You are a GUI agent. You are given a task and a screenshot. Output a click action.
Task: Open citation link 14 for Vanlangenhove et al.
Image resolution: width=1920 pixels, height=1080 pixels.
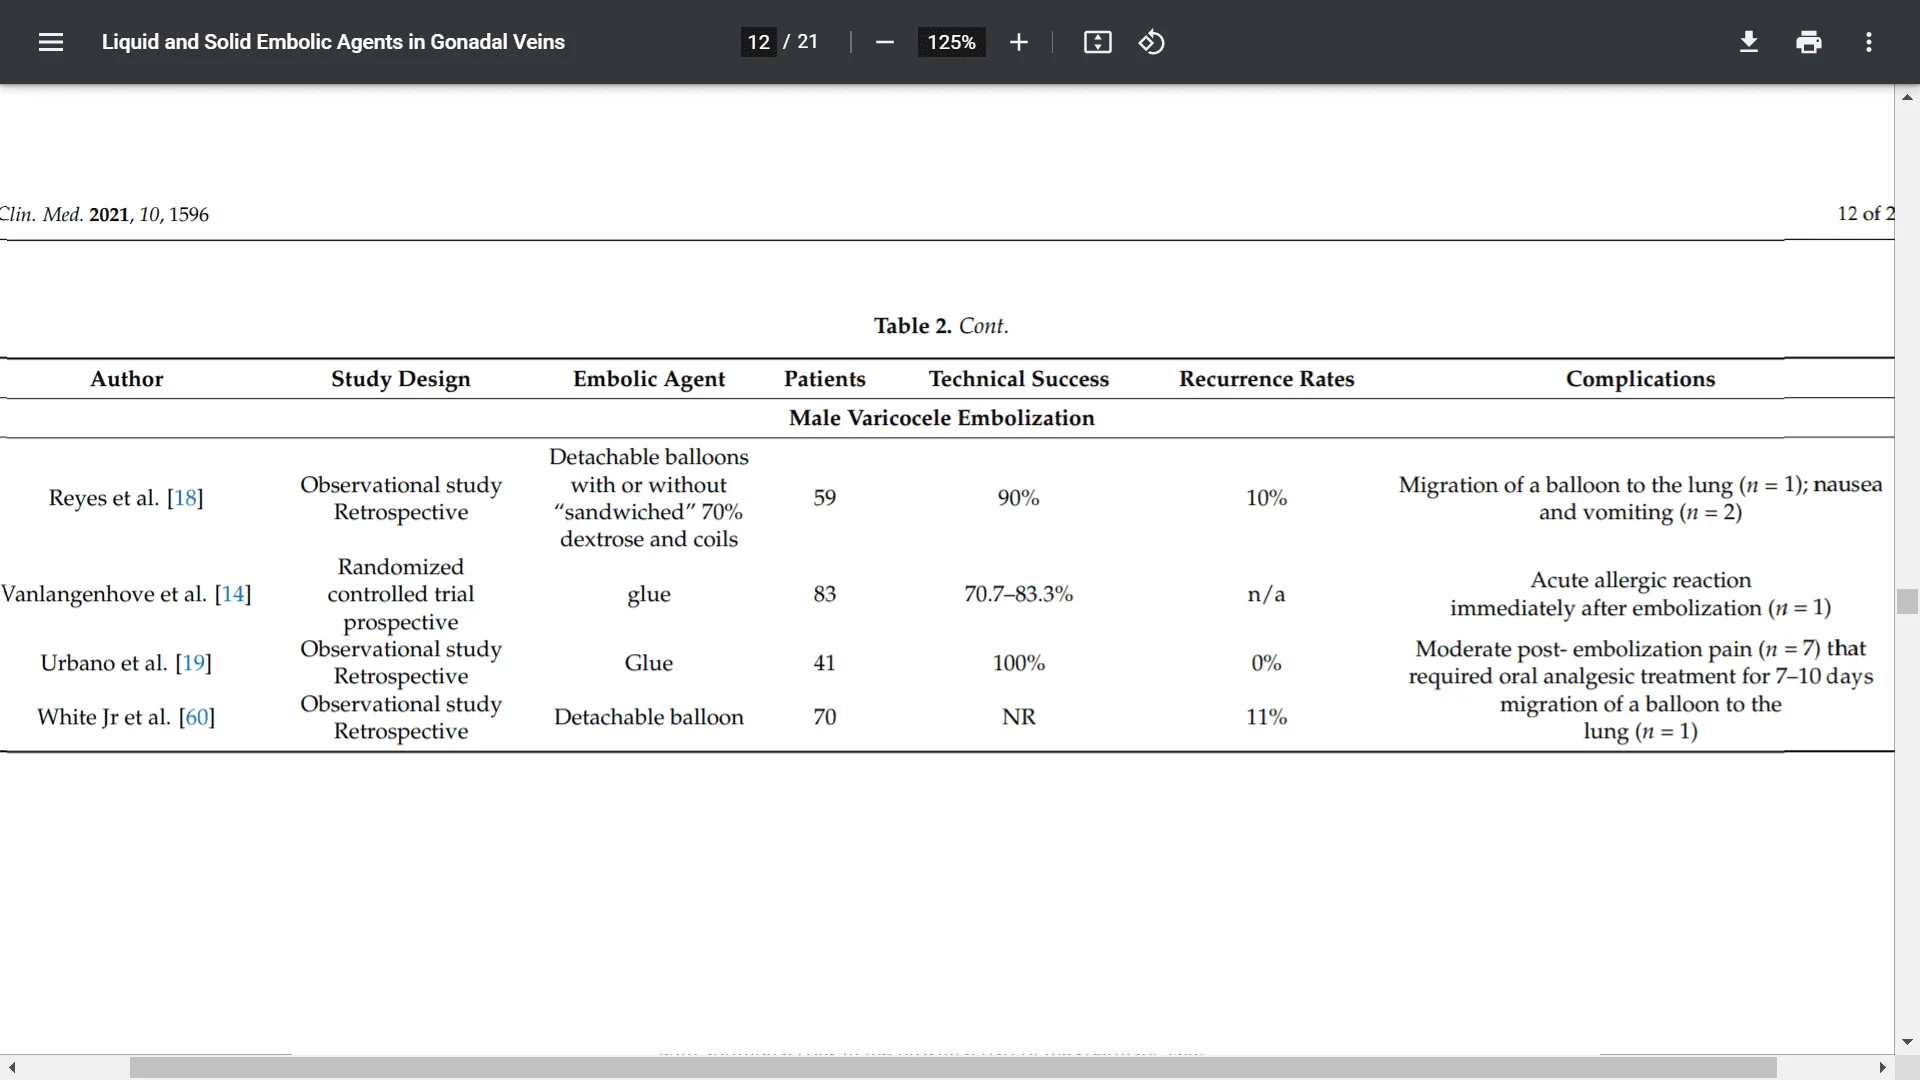point(233,594)
